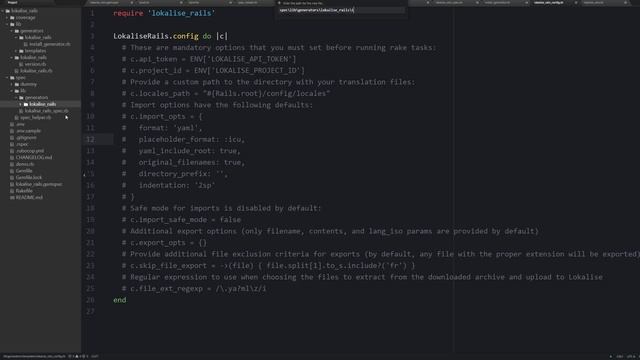Open lokalise_rails_spec.rb in the tree
The width and height of the screenshot is (640, 360).
click(47, 111)
